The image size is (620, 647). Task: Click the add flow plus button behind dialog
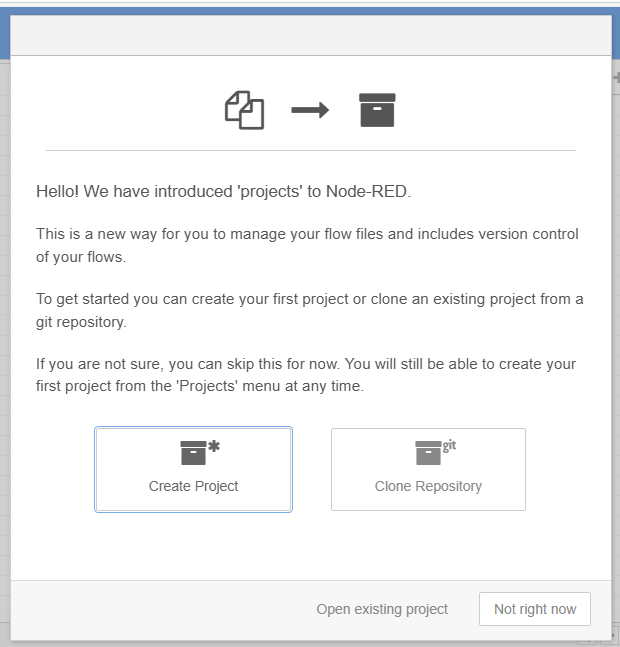point(615,77)
